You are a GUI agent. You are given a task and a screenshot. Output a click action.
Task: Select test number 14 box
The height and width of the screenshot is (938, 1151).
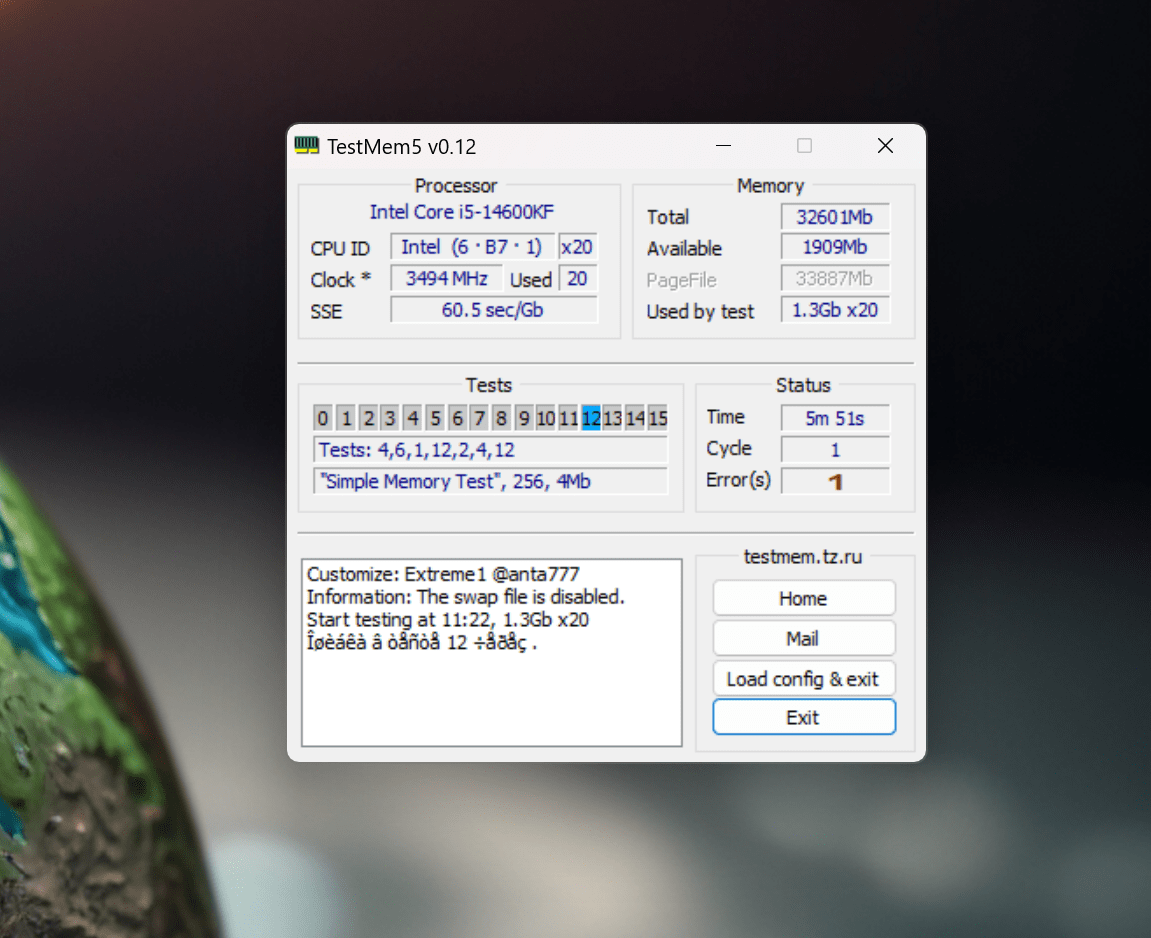click(x=635, y=418)
